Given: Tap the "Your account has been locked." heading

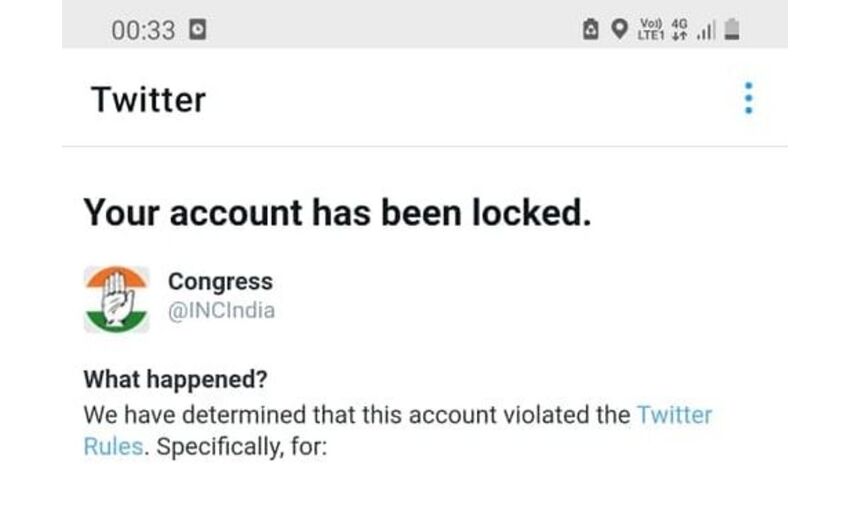Looking at the screenshot, I should 337,212.
